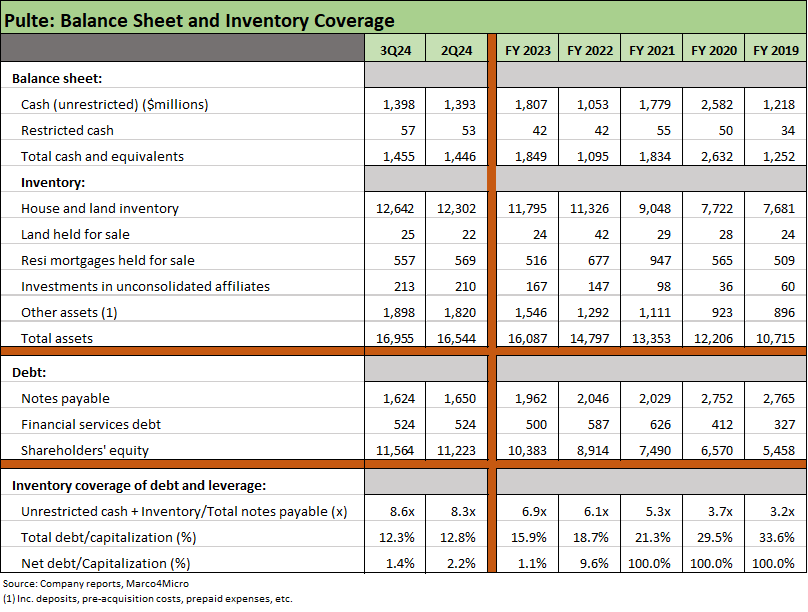This screenshot has height=612, width=808.
Task: Select the 3Q24 land held for sale 25
Action: coord(408,234)
